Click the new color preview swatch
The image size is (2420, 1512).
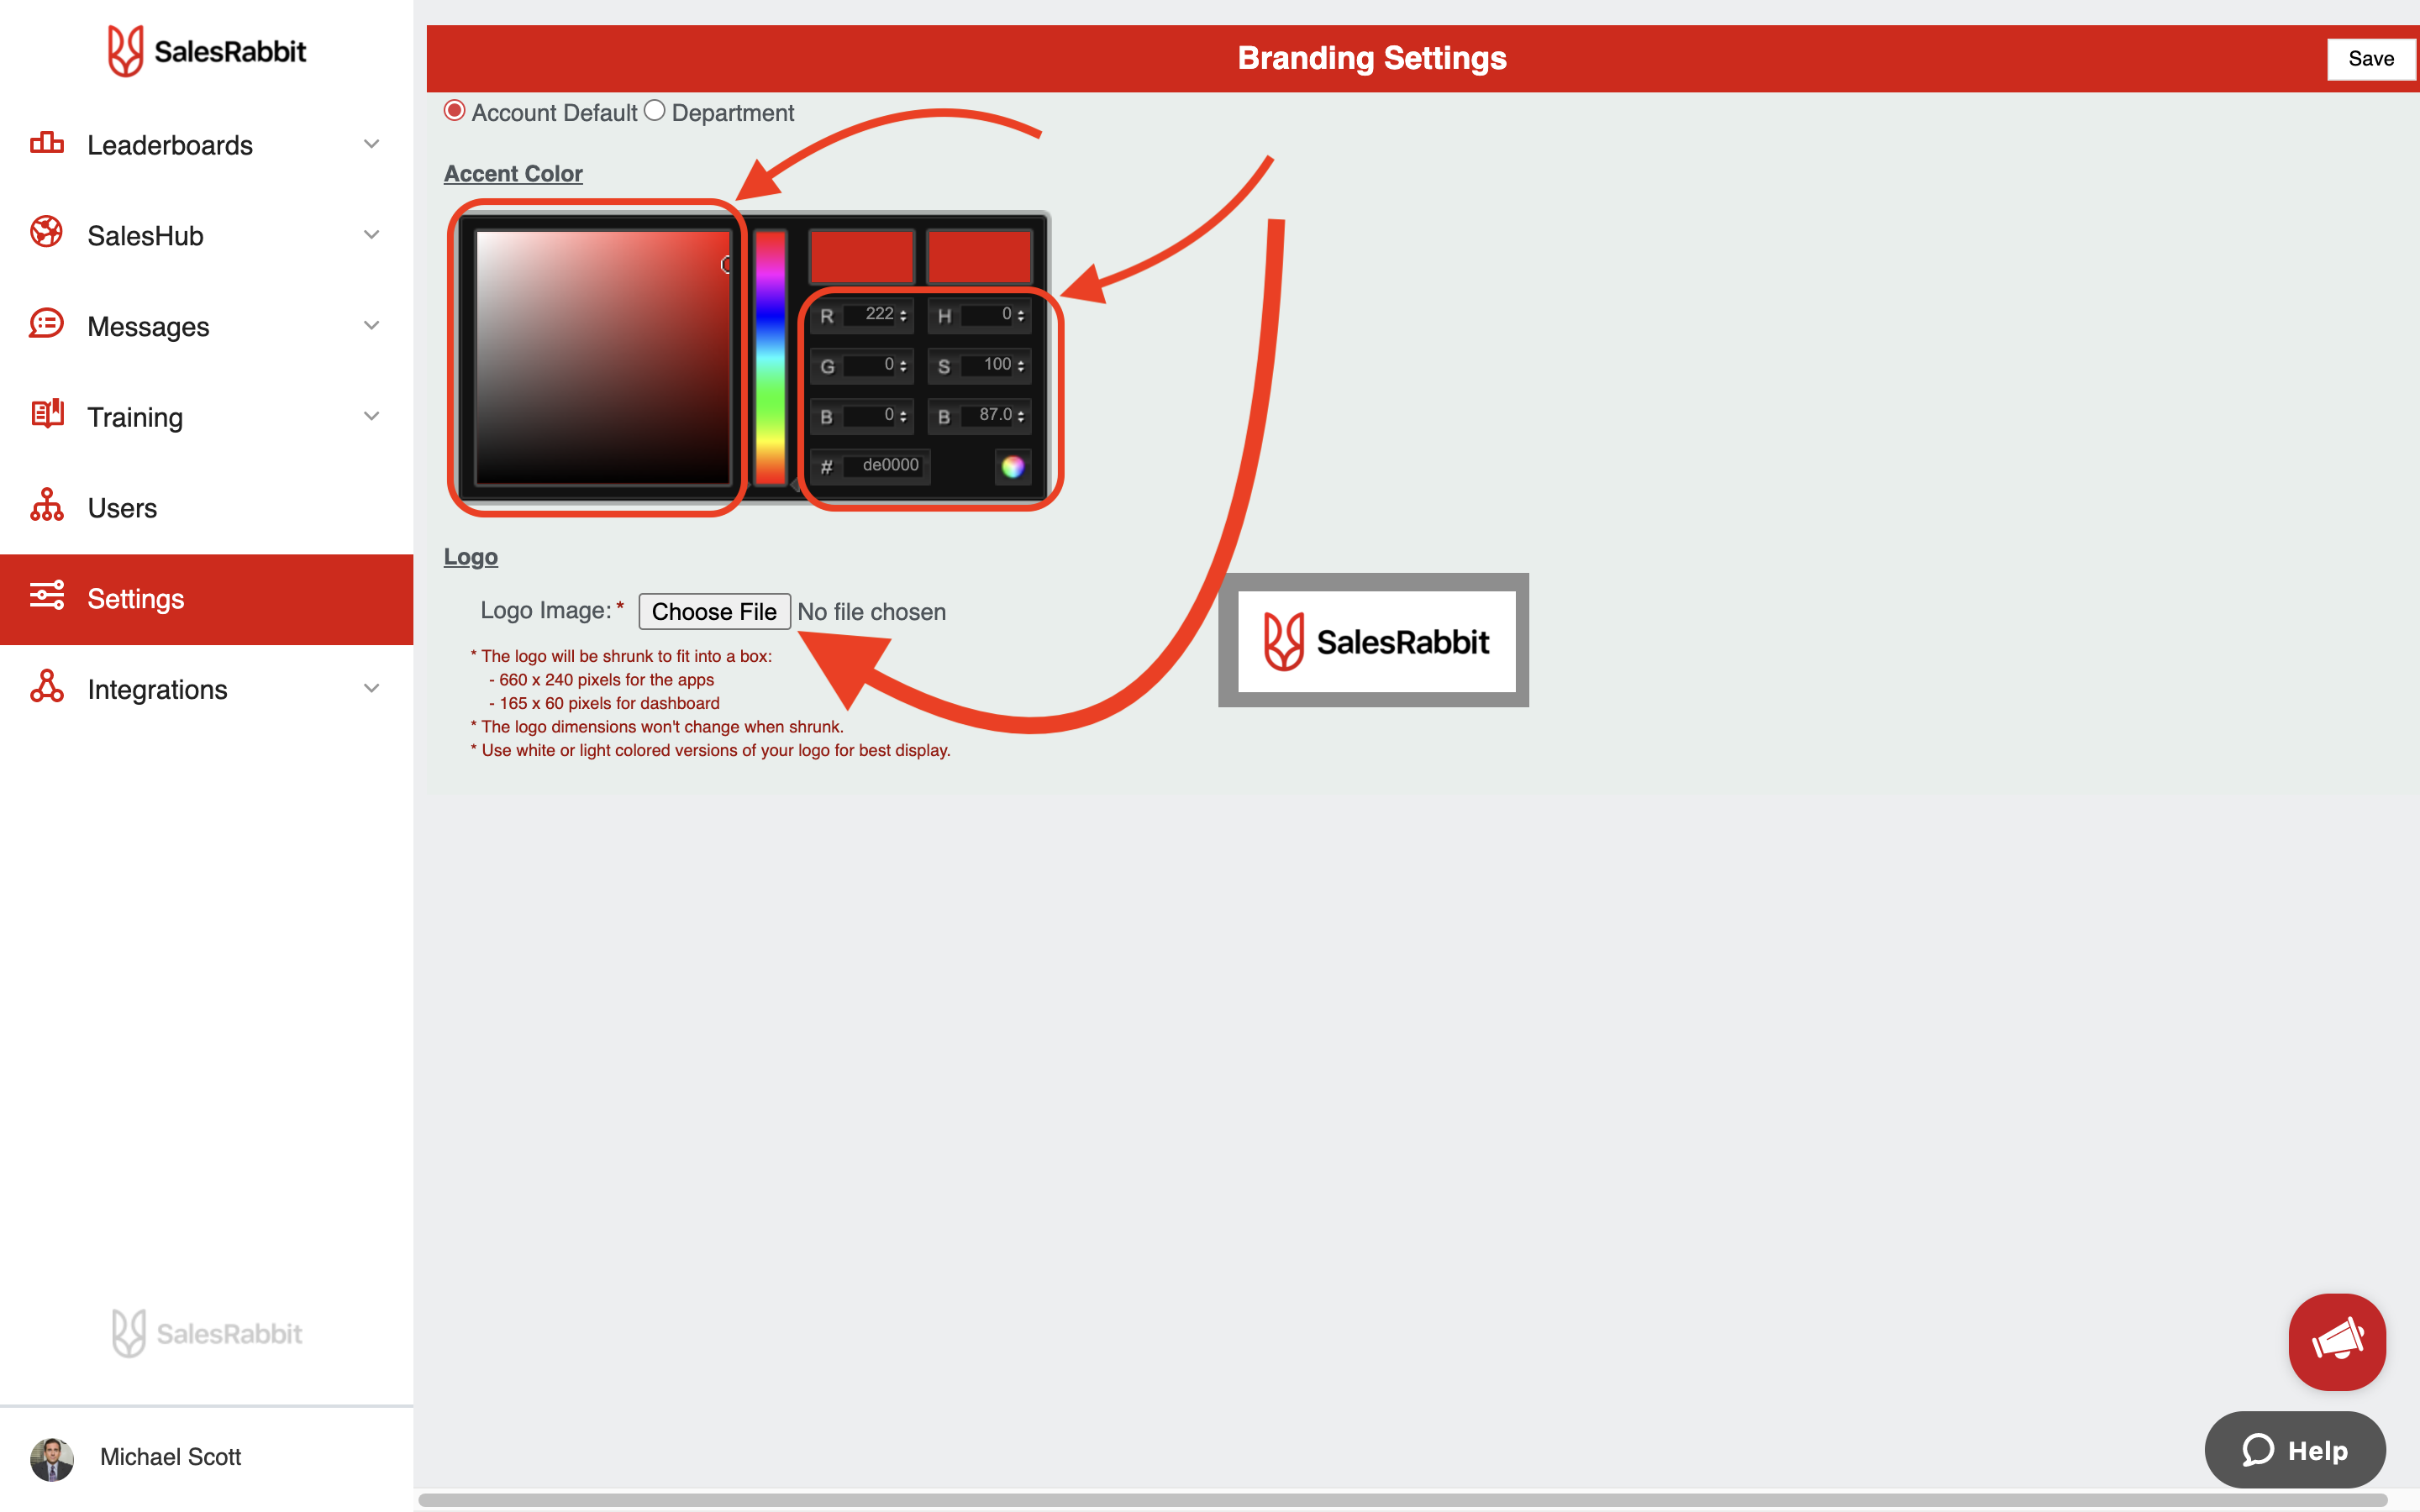click(x=861, y=256)
